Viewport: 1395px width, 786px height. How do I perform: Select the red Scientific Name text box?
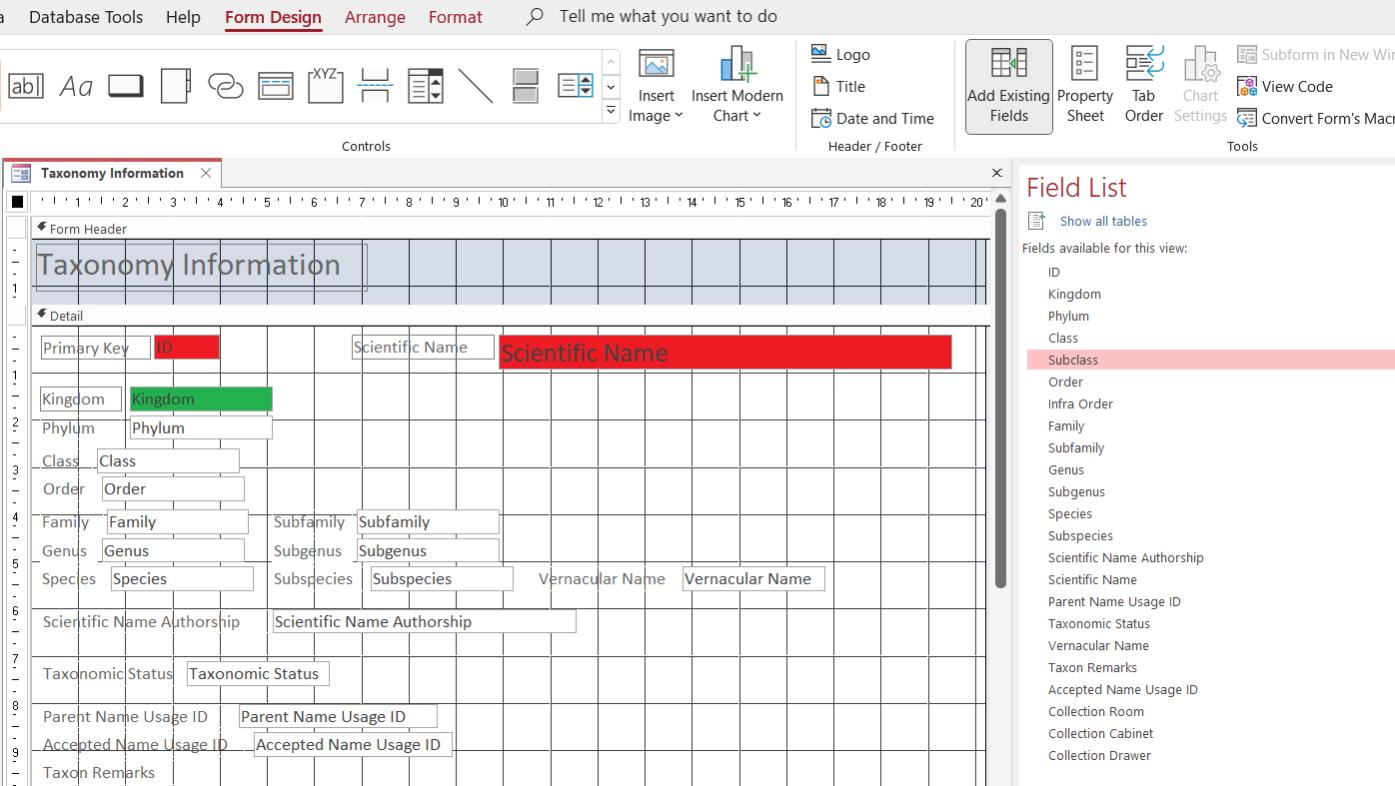(725, 352)
